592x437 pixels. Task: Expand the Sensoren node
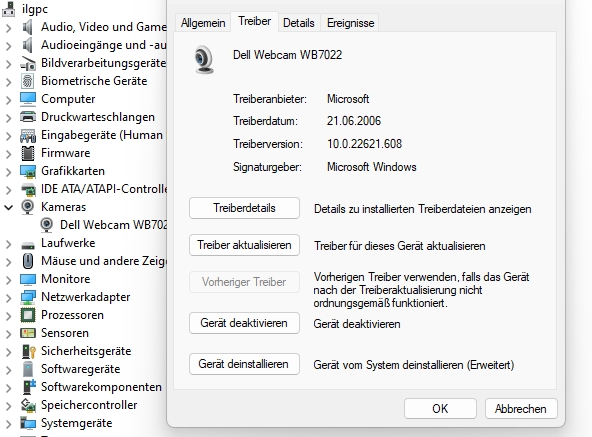click(x=8, y=334)
